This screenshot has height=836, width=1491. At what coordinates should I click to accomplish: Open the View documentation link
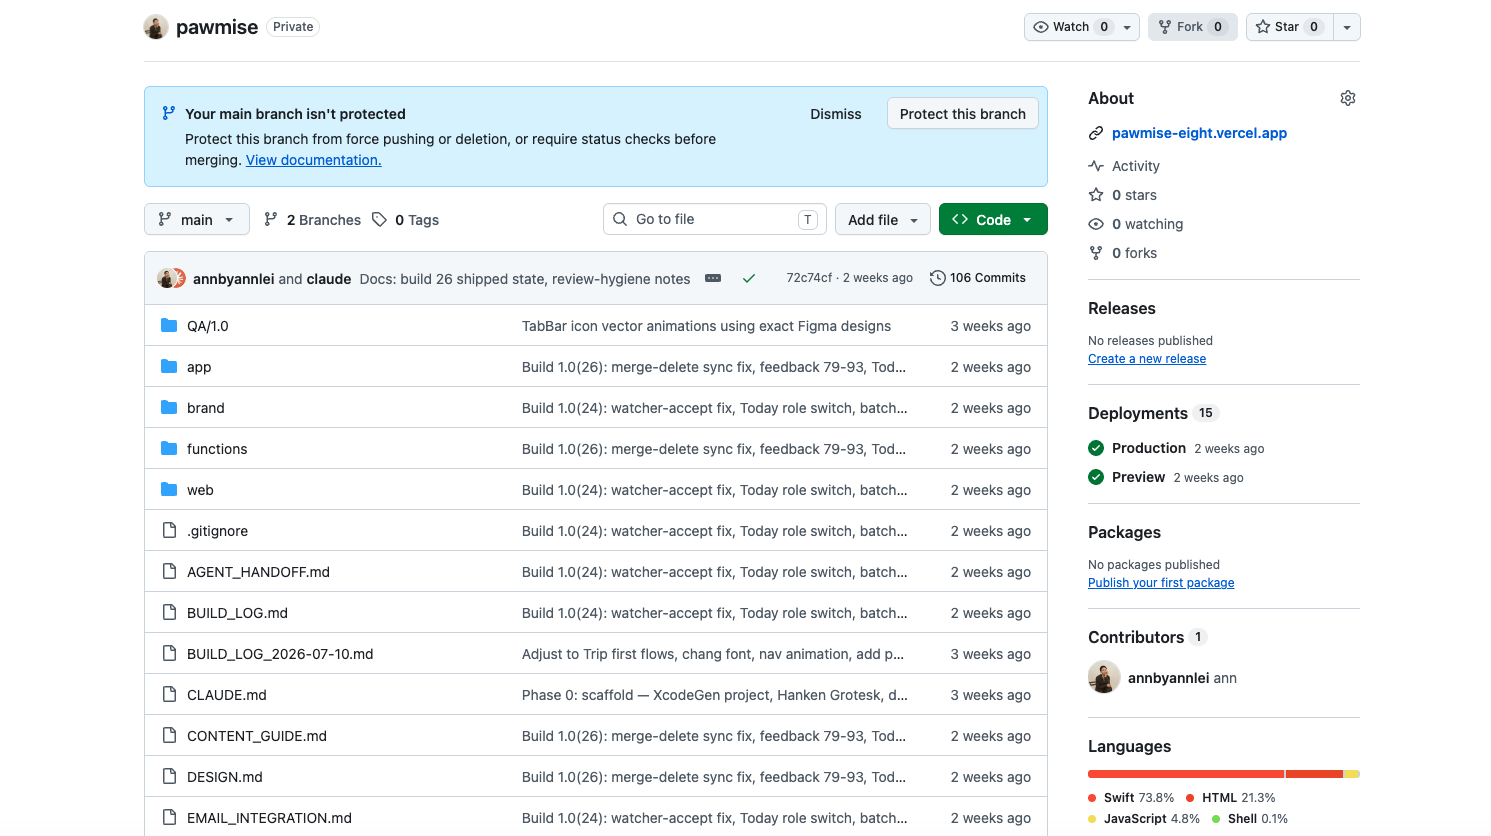tap(314, 160)
